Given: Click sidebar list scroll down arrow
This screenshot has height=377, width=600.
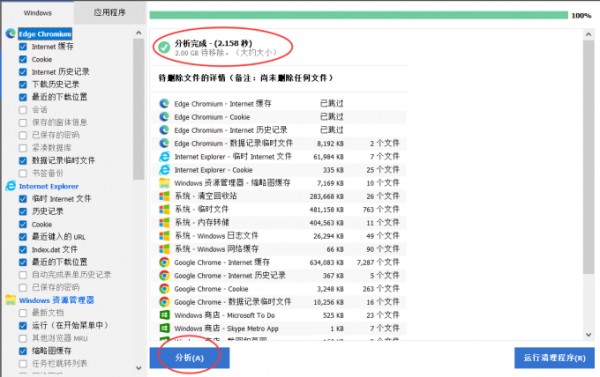Looking at the screenshot, I should tap(139, 368).
